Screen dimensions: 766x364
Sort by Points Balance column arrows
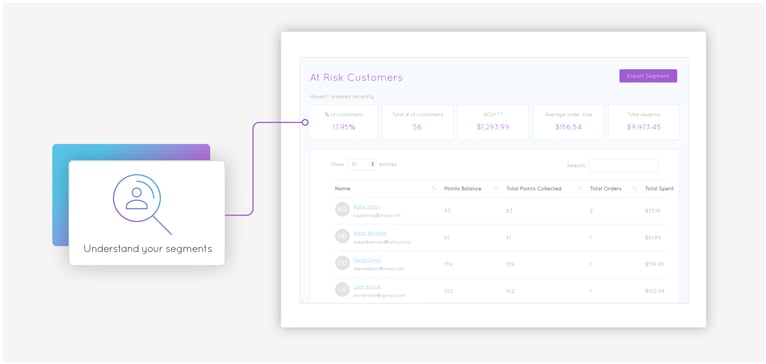point(496,189)
